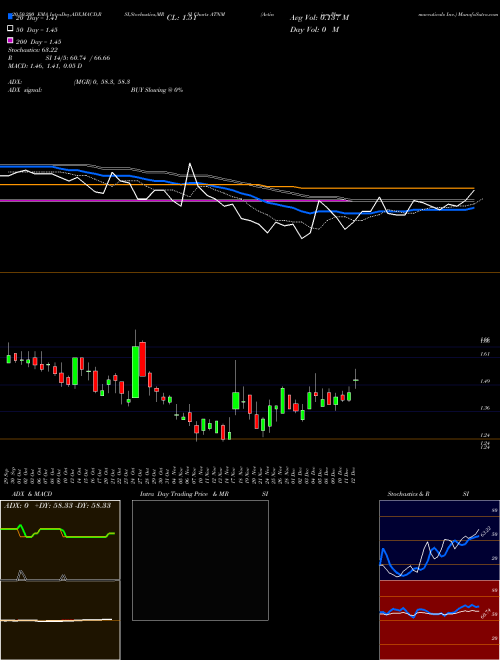This screenshot has width=500, height=660.
Task: Click inside the empty Intra Day chart box
Action: click(x=200, y=560)
